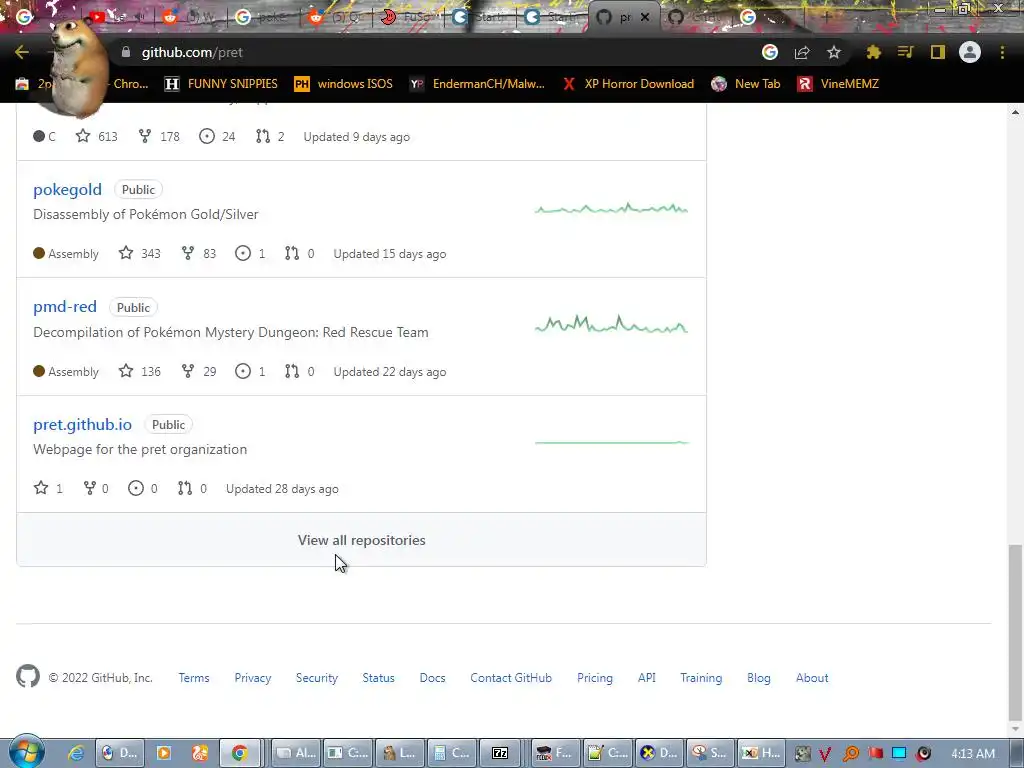Screen dimensions: 1024x768
Task: Close the active GitHub pret tab
Action: click(645, 17)
